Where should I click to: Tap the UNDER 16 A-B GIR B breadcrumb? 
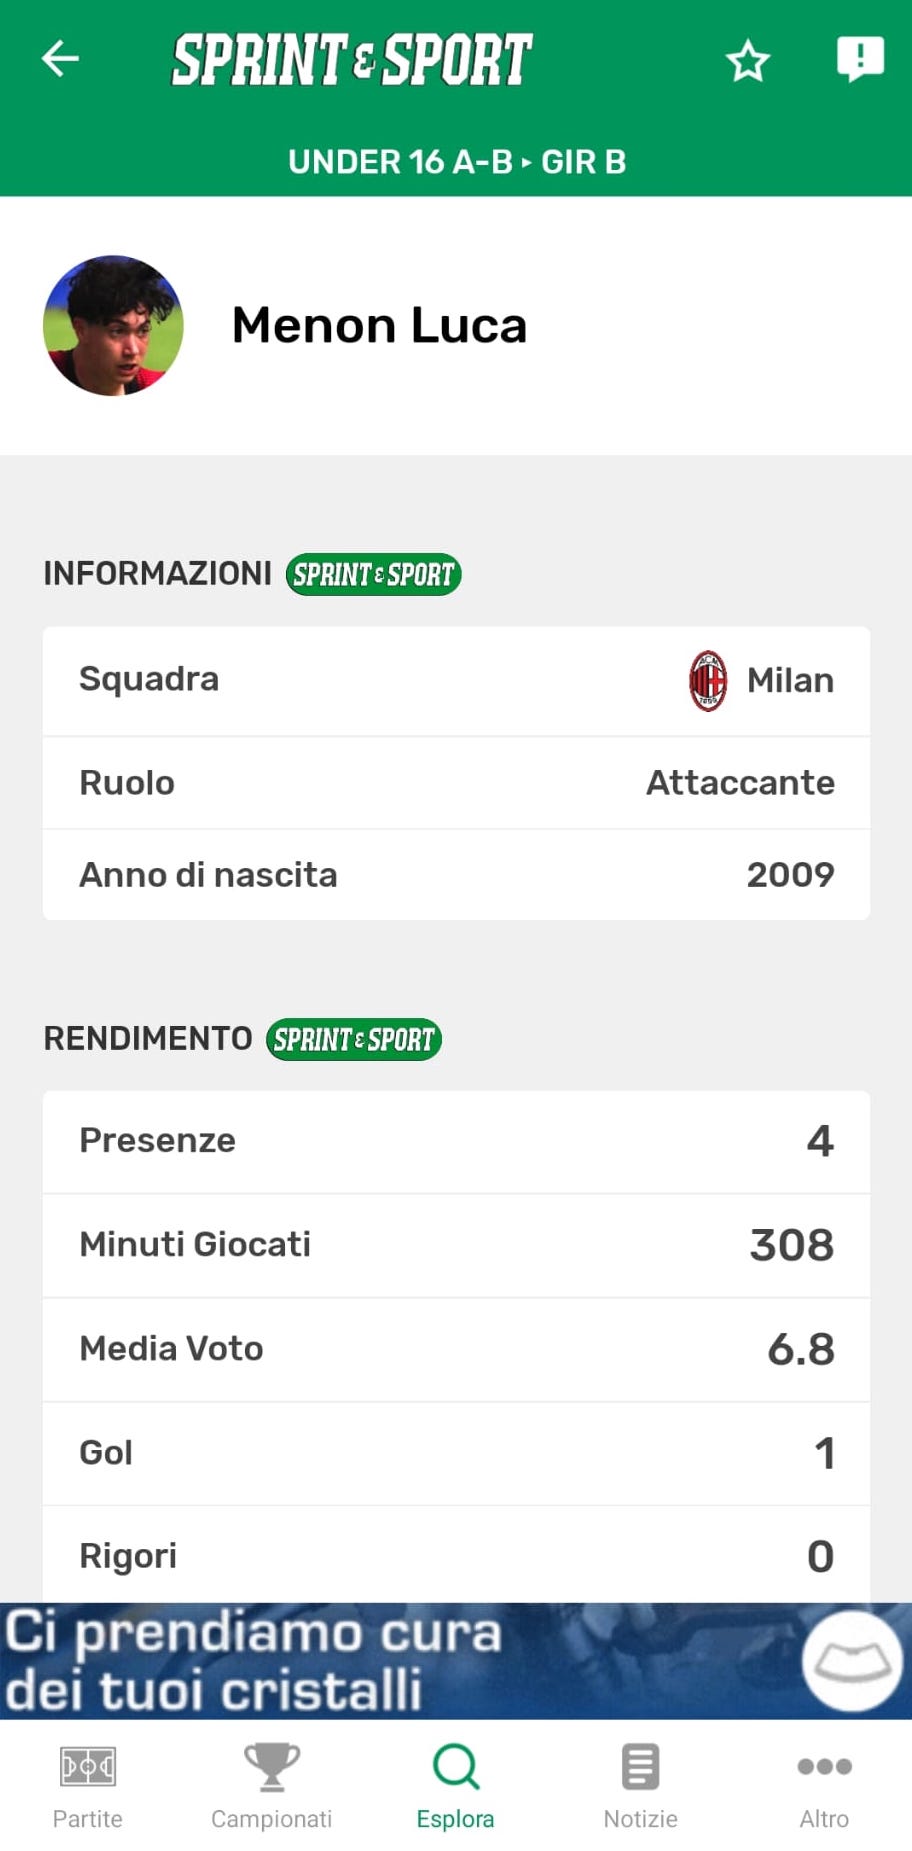click(x=456, y=162)
